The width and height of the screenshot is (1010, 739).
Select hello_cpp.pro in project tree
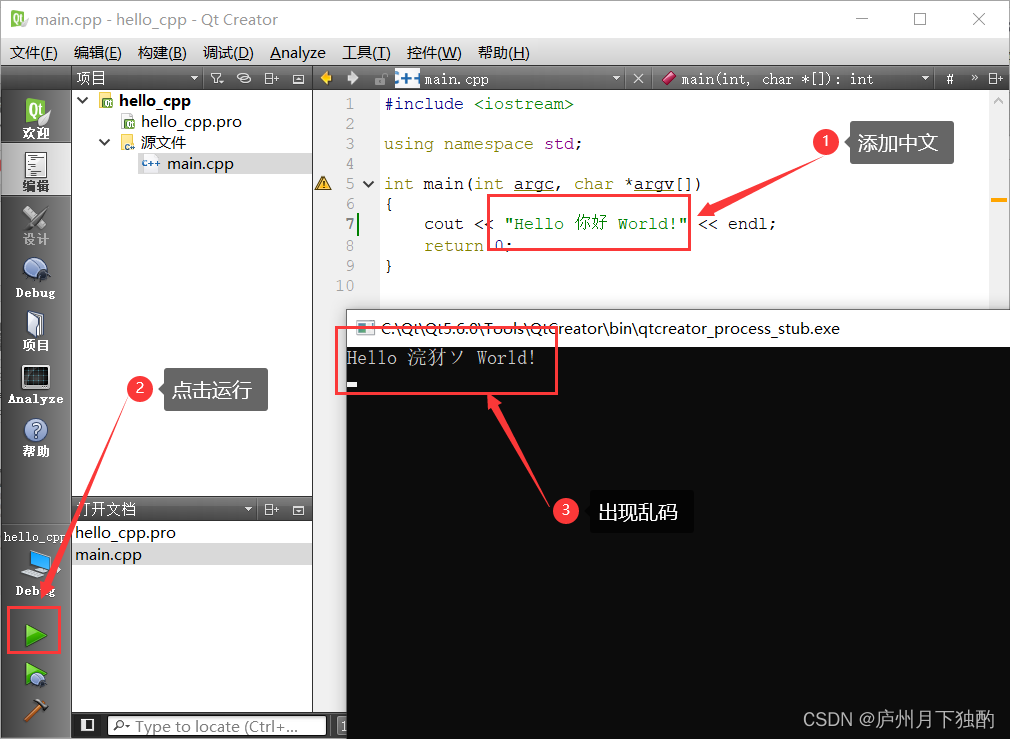[x=191, y=122]
